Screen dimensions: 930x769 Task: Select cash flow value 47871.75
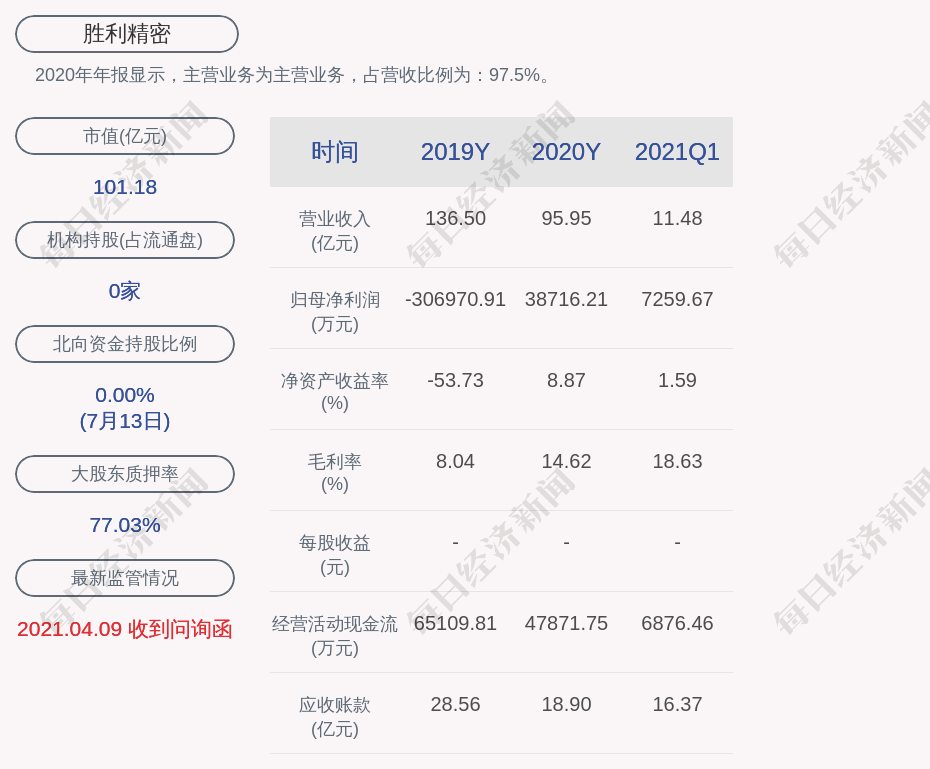pyautogui.click(x=566, y=623)
